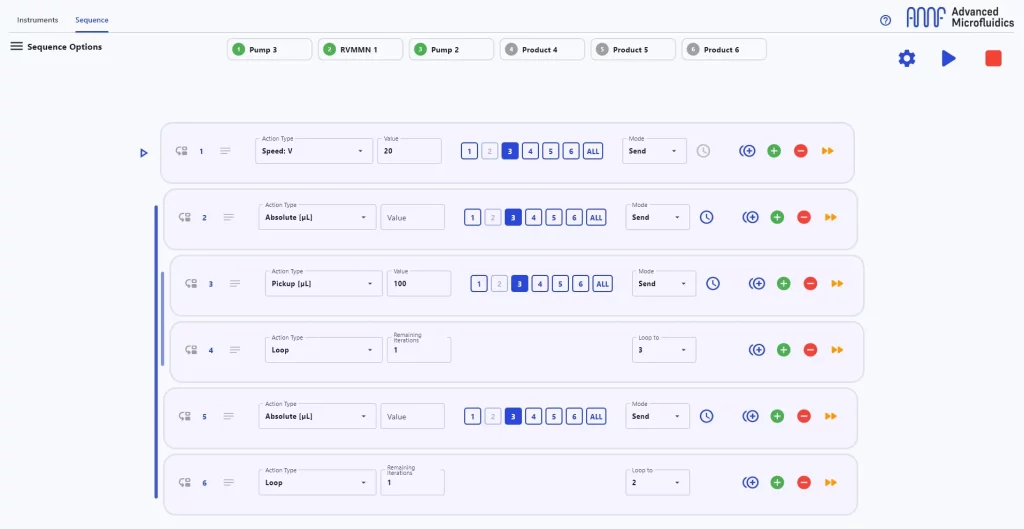Click fast-forward icon on step 1
The width and height of the screenshot is (1024, 529).
827,151
